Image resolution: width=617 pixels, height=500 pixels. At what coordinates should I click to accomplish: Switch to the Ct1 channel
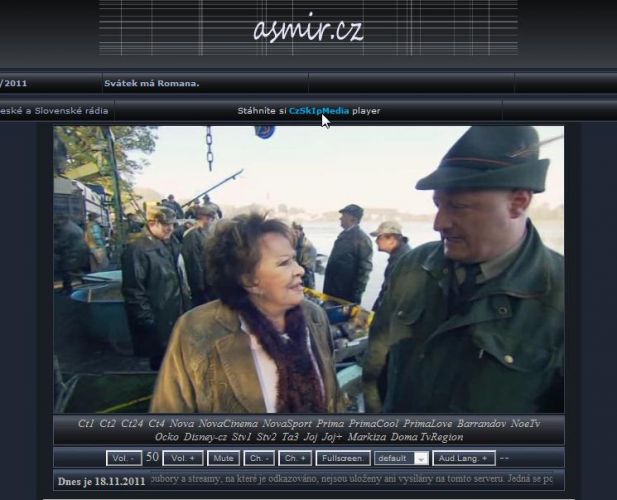pos(86,424)
